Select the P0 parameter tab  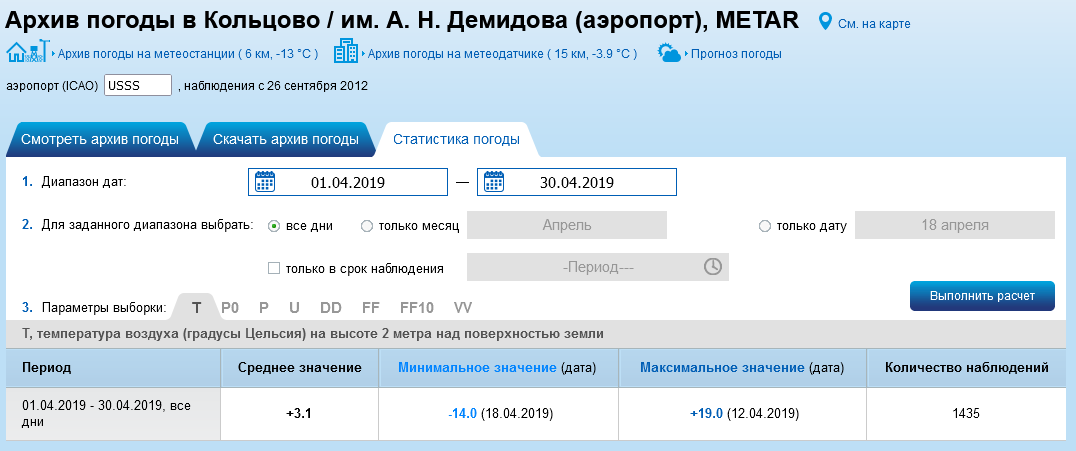[230, 307]
